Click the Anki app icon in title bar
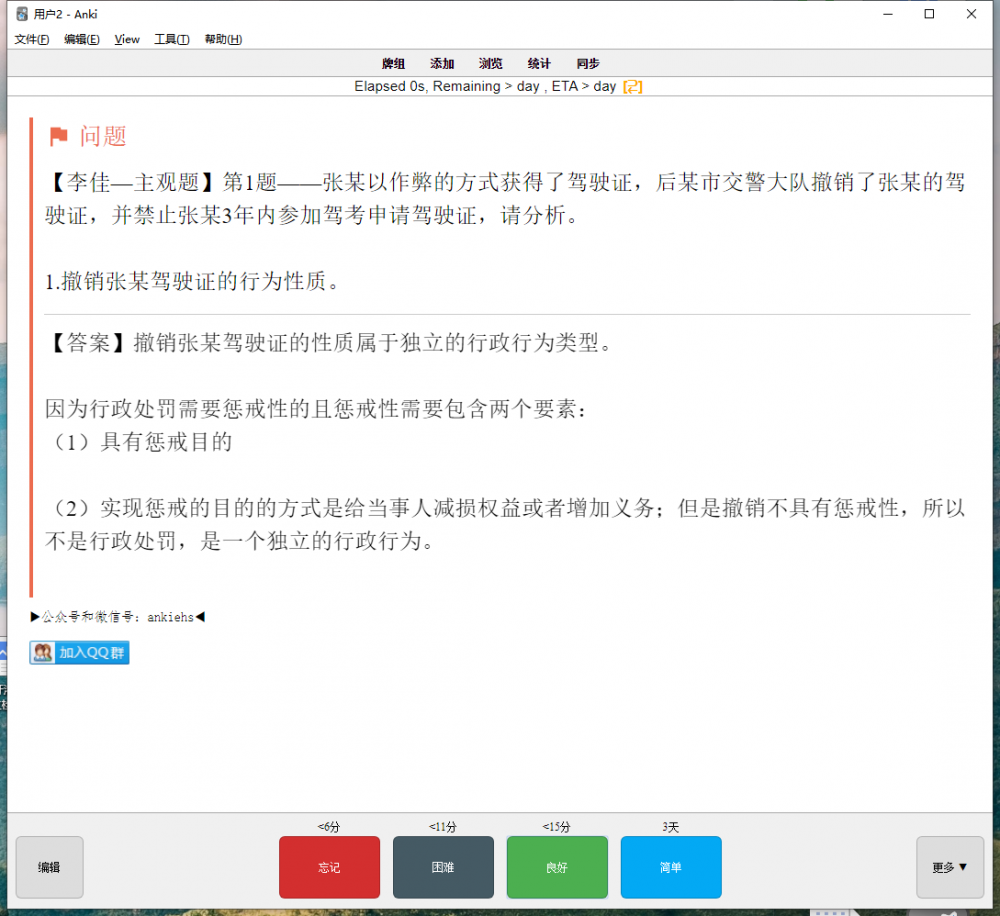The height and width of the screenshot is (916, 1000). coord(22,14)
